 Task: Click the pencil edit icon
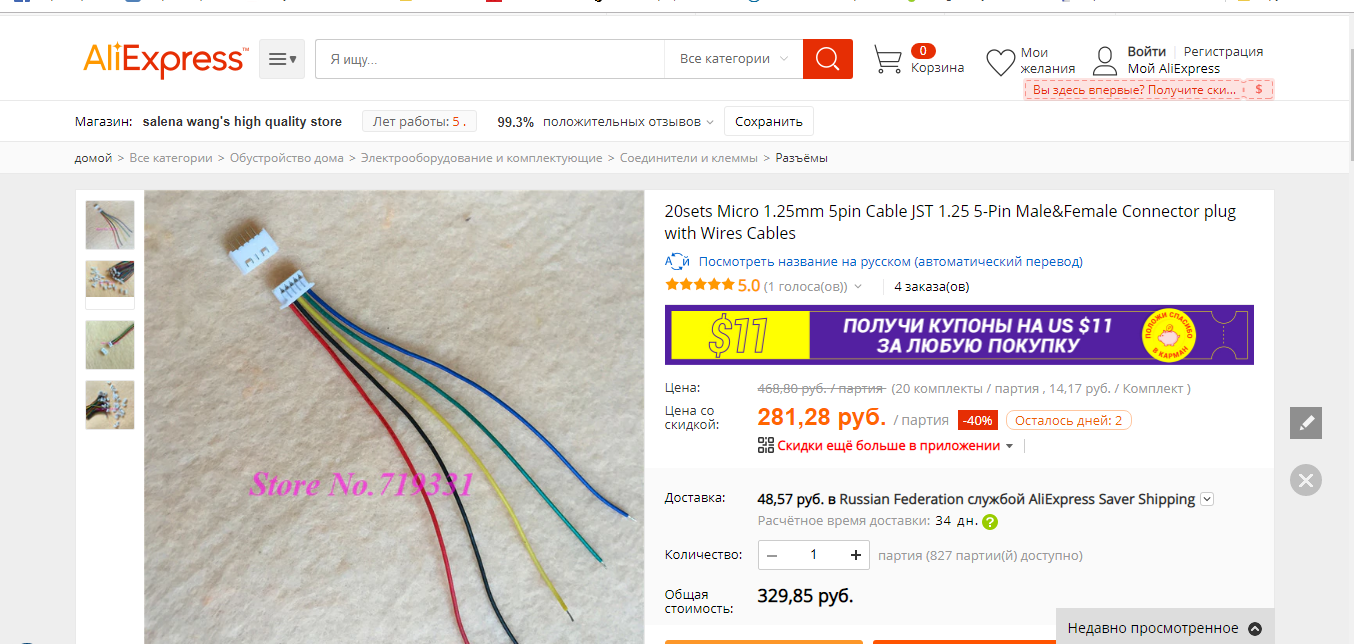(1306, 423)
